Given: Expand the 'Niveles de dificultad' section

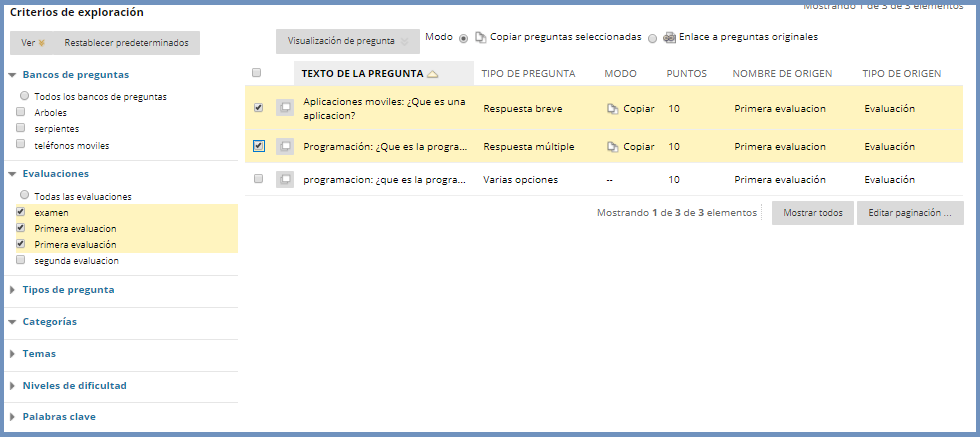Looking at the screenshot, I should [x=12, y=385].
